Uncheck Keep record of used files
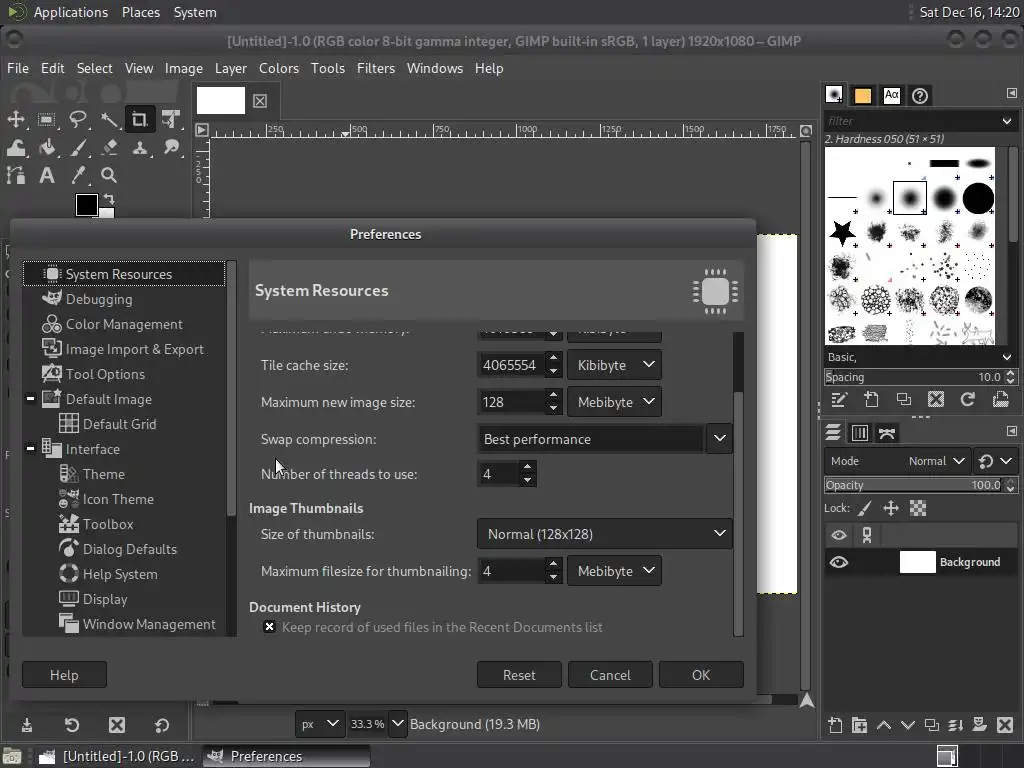The width and height of the screenshot is (1024, 768). click(x=269, y=627)
